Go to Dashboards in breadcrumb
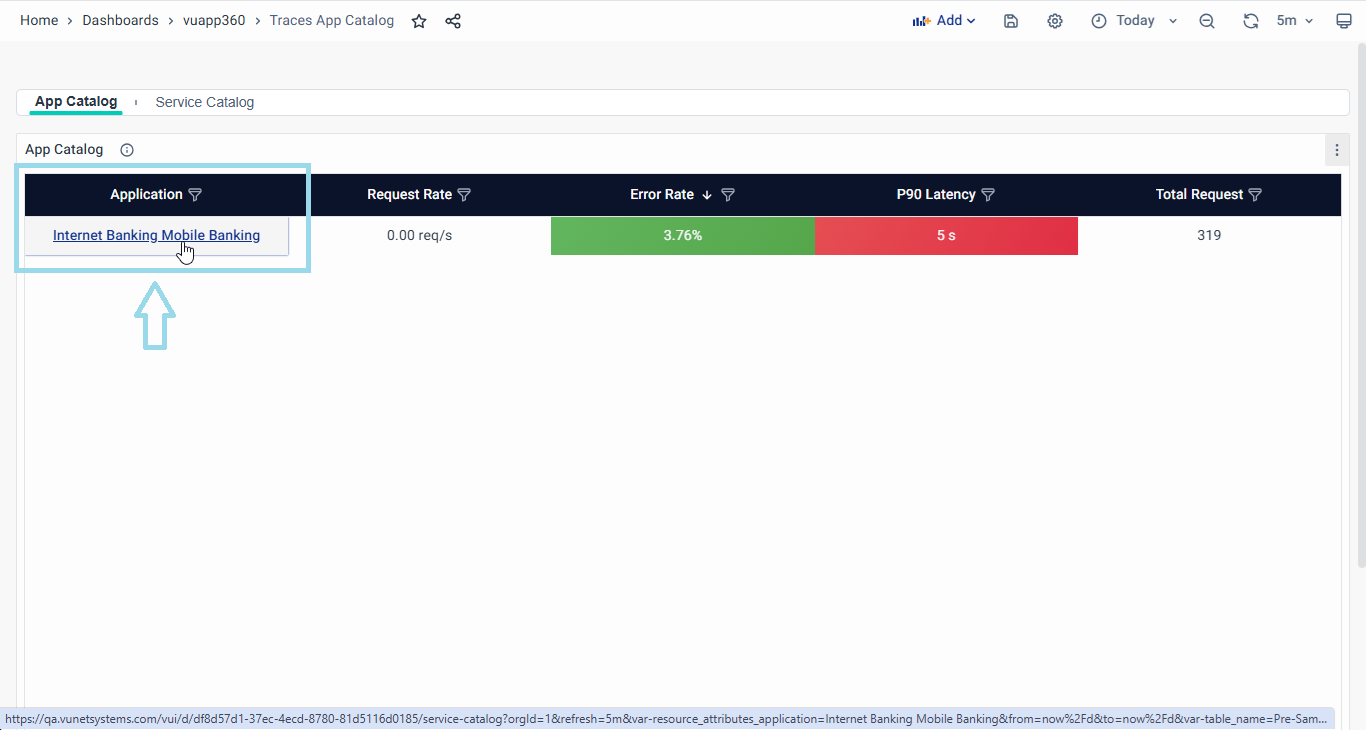 click(120, 21)
